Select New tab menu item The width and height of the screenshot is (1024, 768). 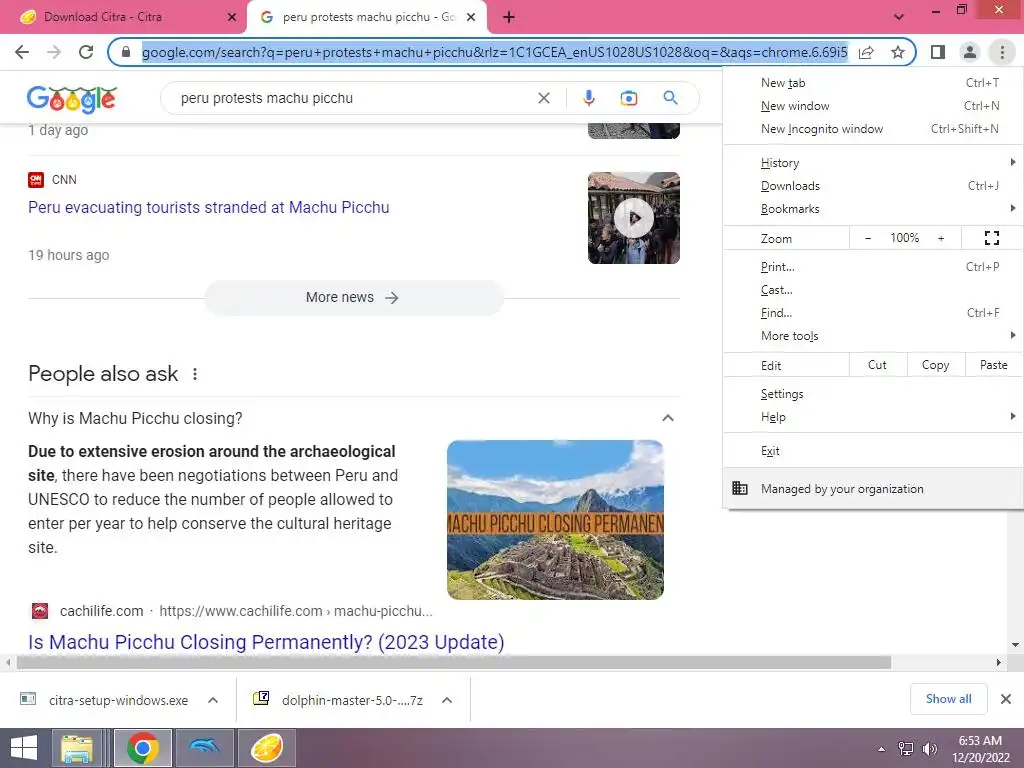872,83
